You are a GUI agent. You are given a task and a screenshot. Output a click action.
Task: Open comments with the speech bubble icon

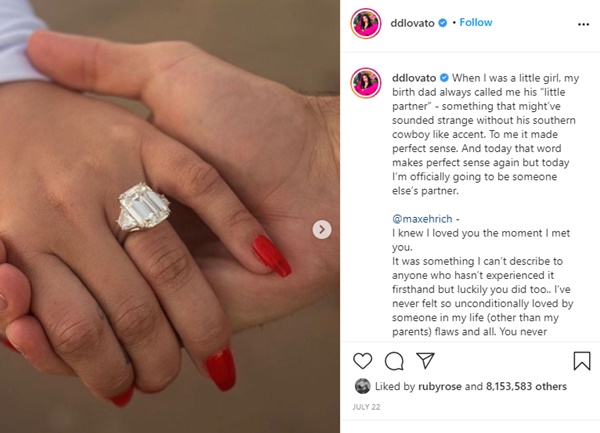point(394,361)
